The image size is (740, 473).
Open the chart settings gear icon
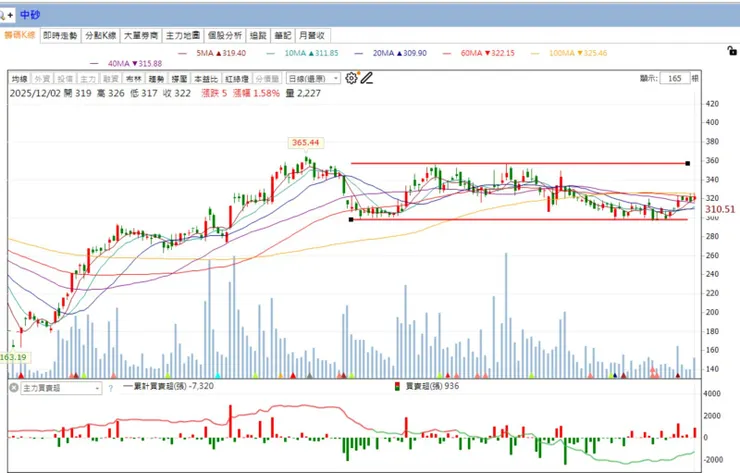pos(351,78)
